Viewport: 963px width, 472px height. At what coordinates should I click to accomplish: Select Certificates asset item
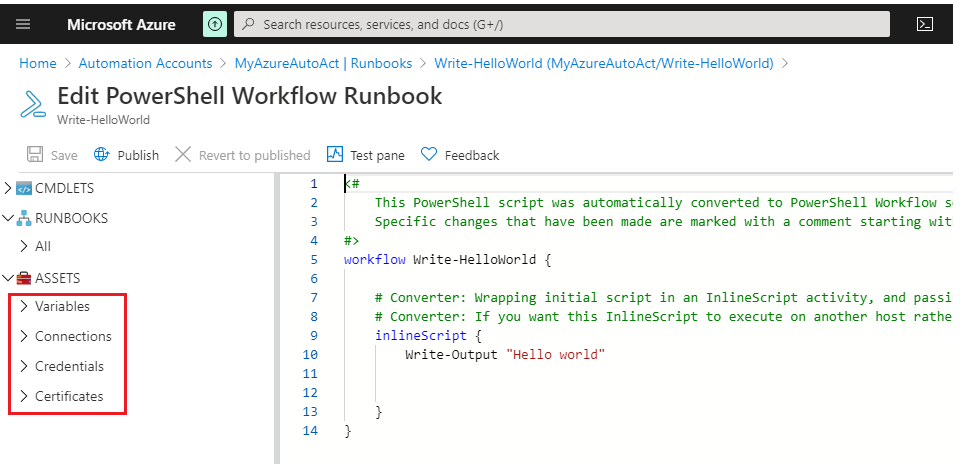69,397
